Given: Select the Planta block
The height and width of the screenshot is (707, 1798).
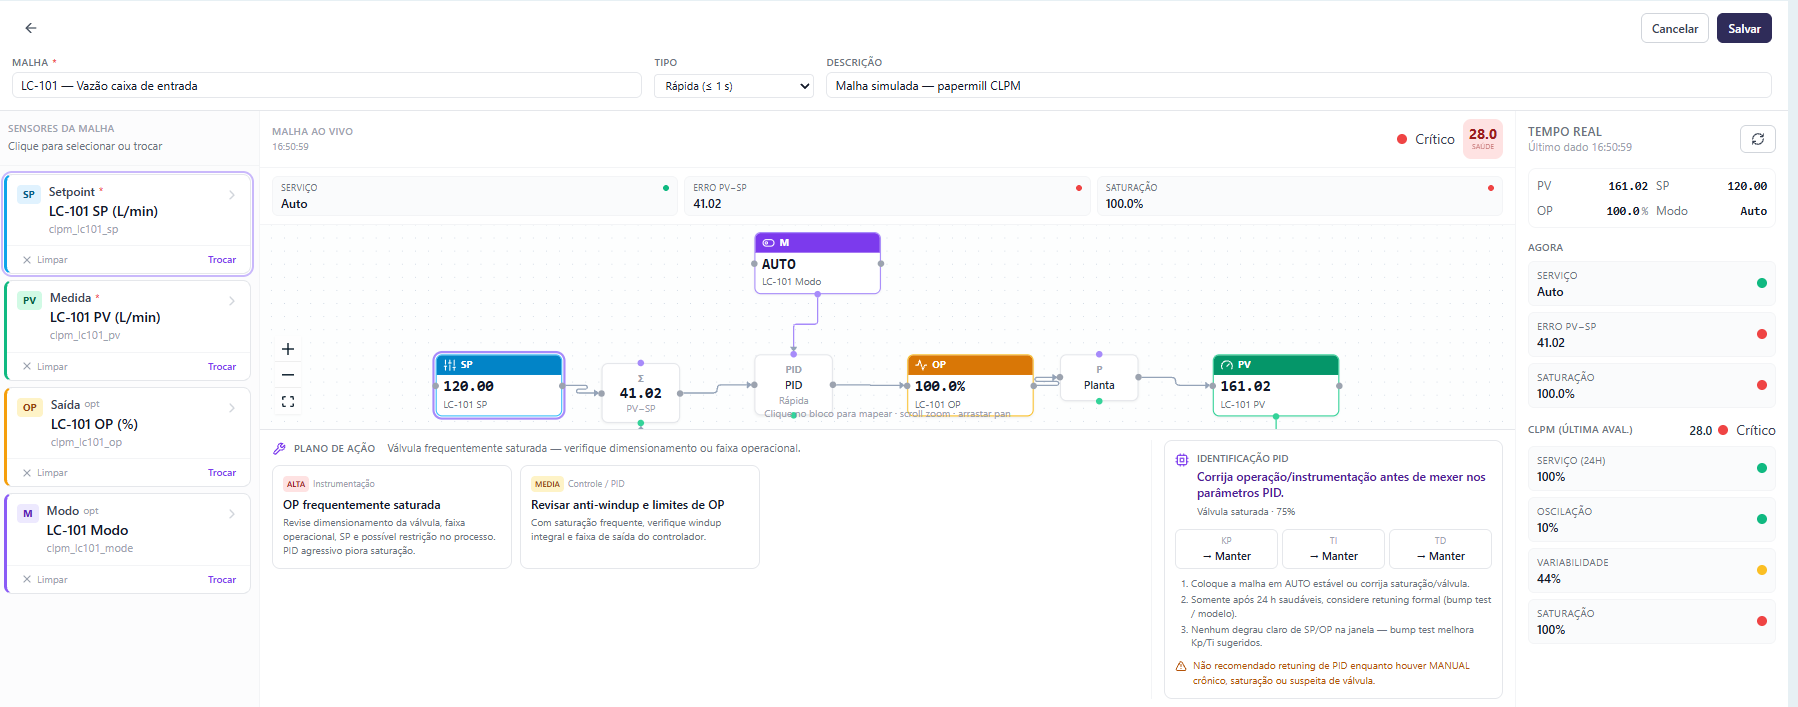Looking at the screenshot, I should tap(1099, 378).
